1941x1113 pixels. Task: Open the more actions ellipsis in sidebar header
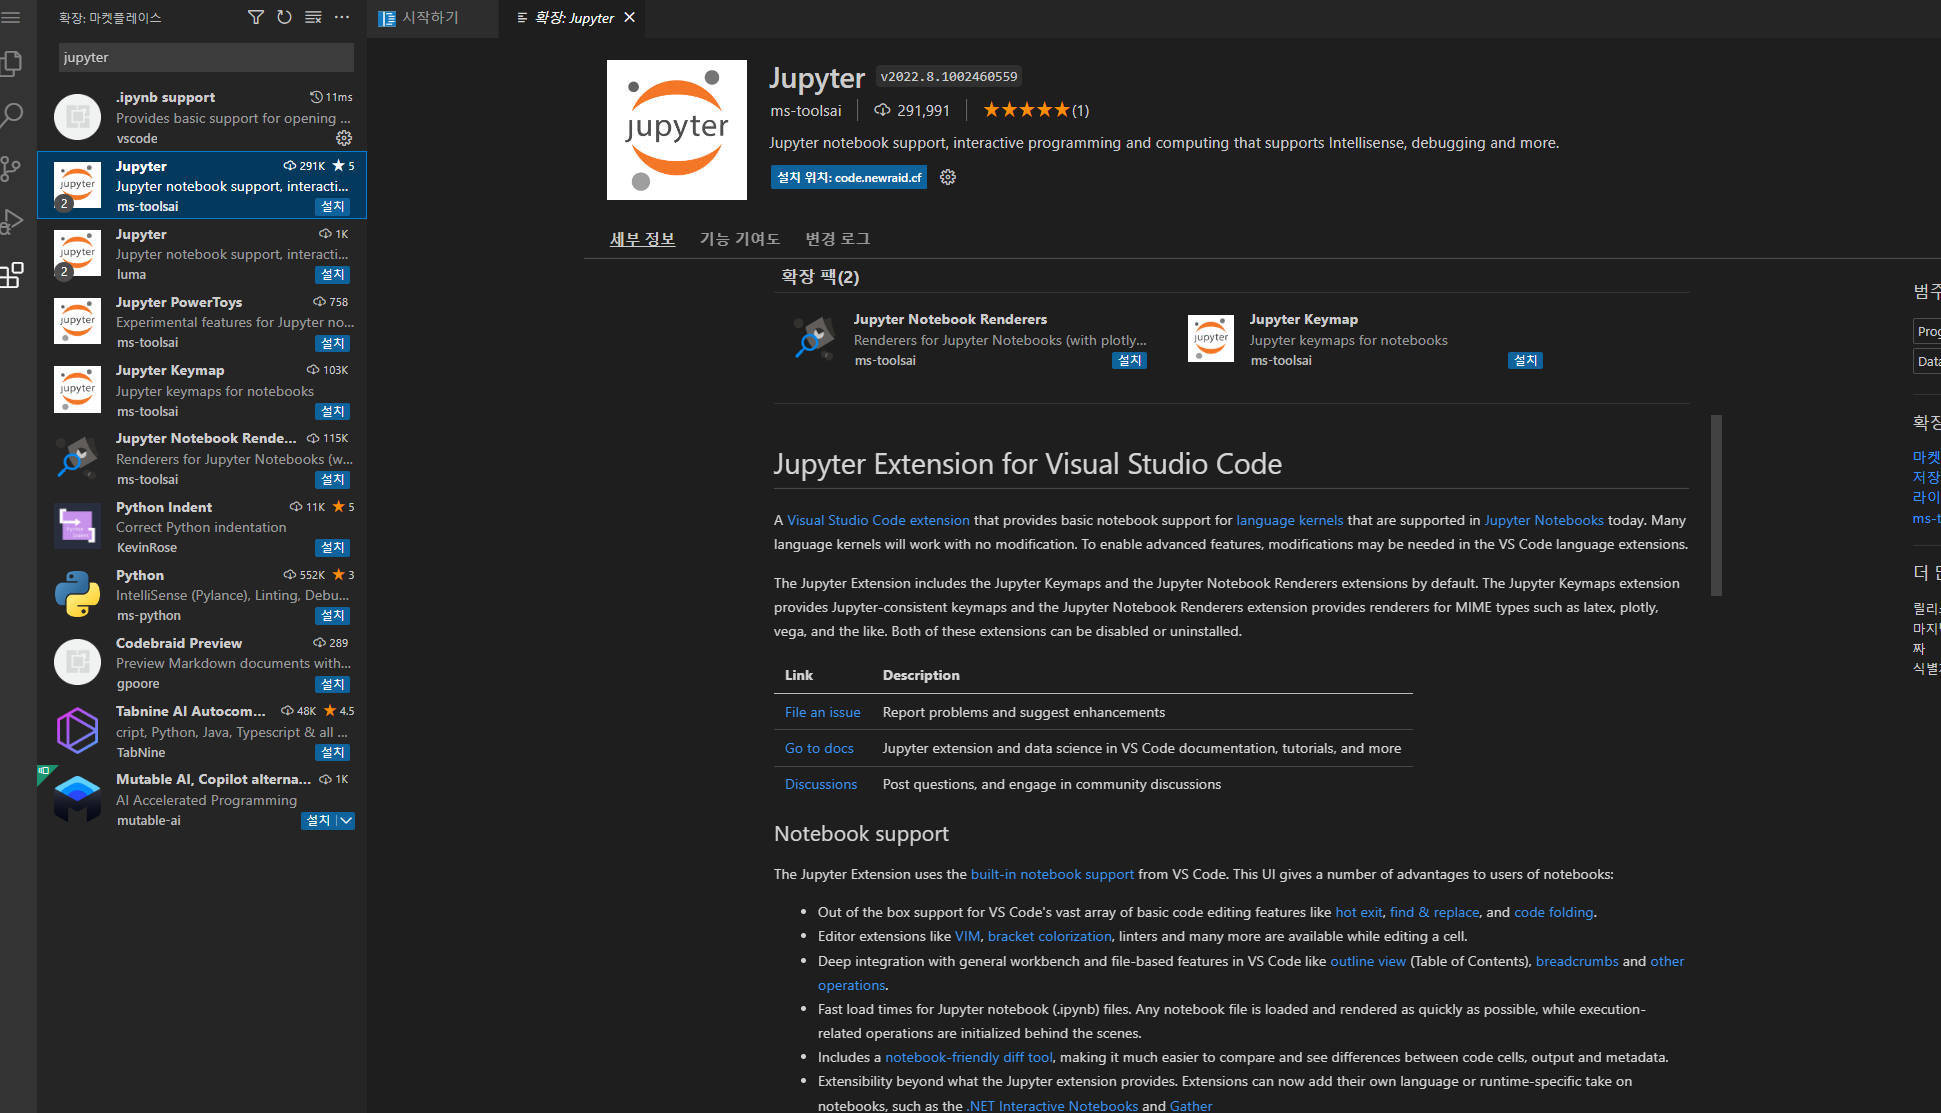(x=342, y=17)
